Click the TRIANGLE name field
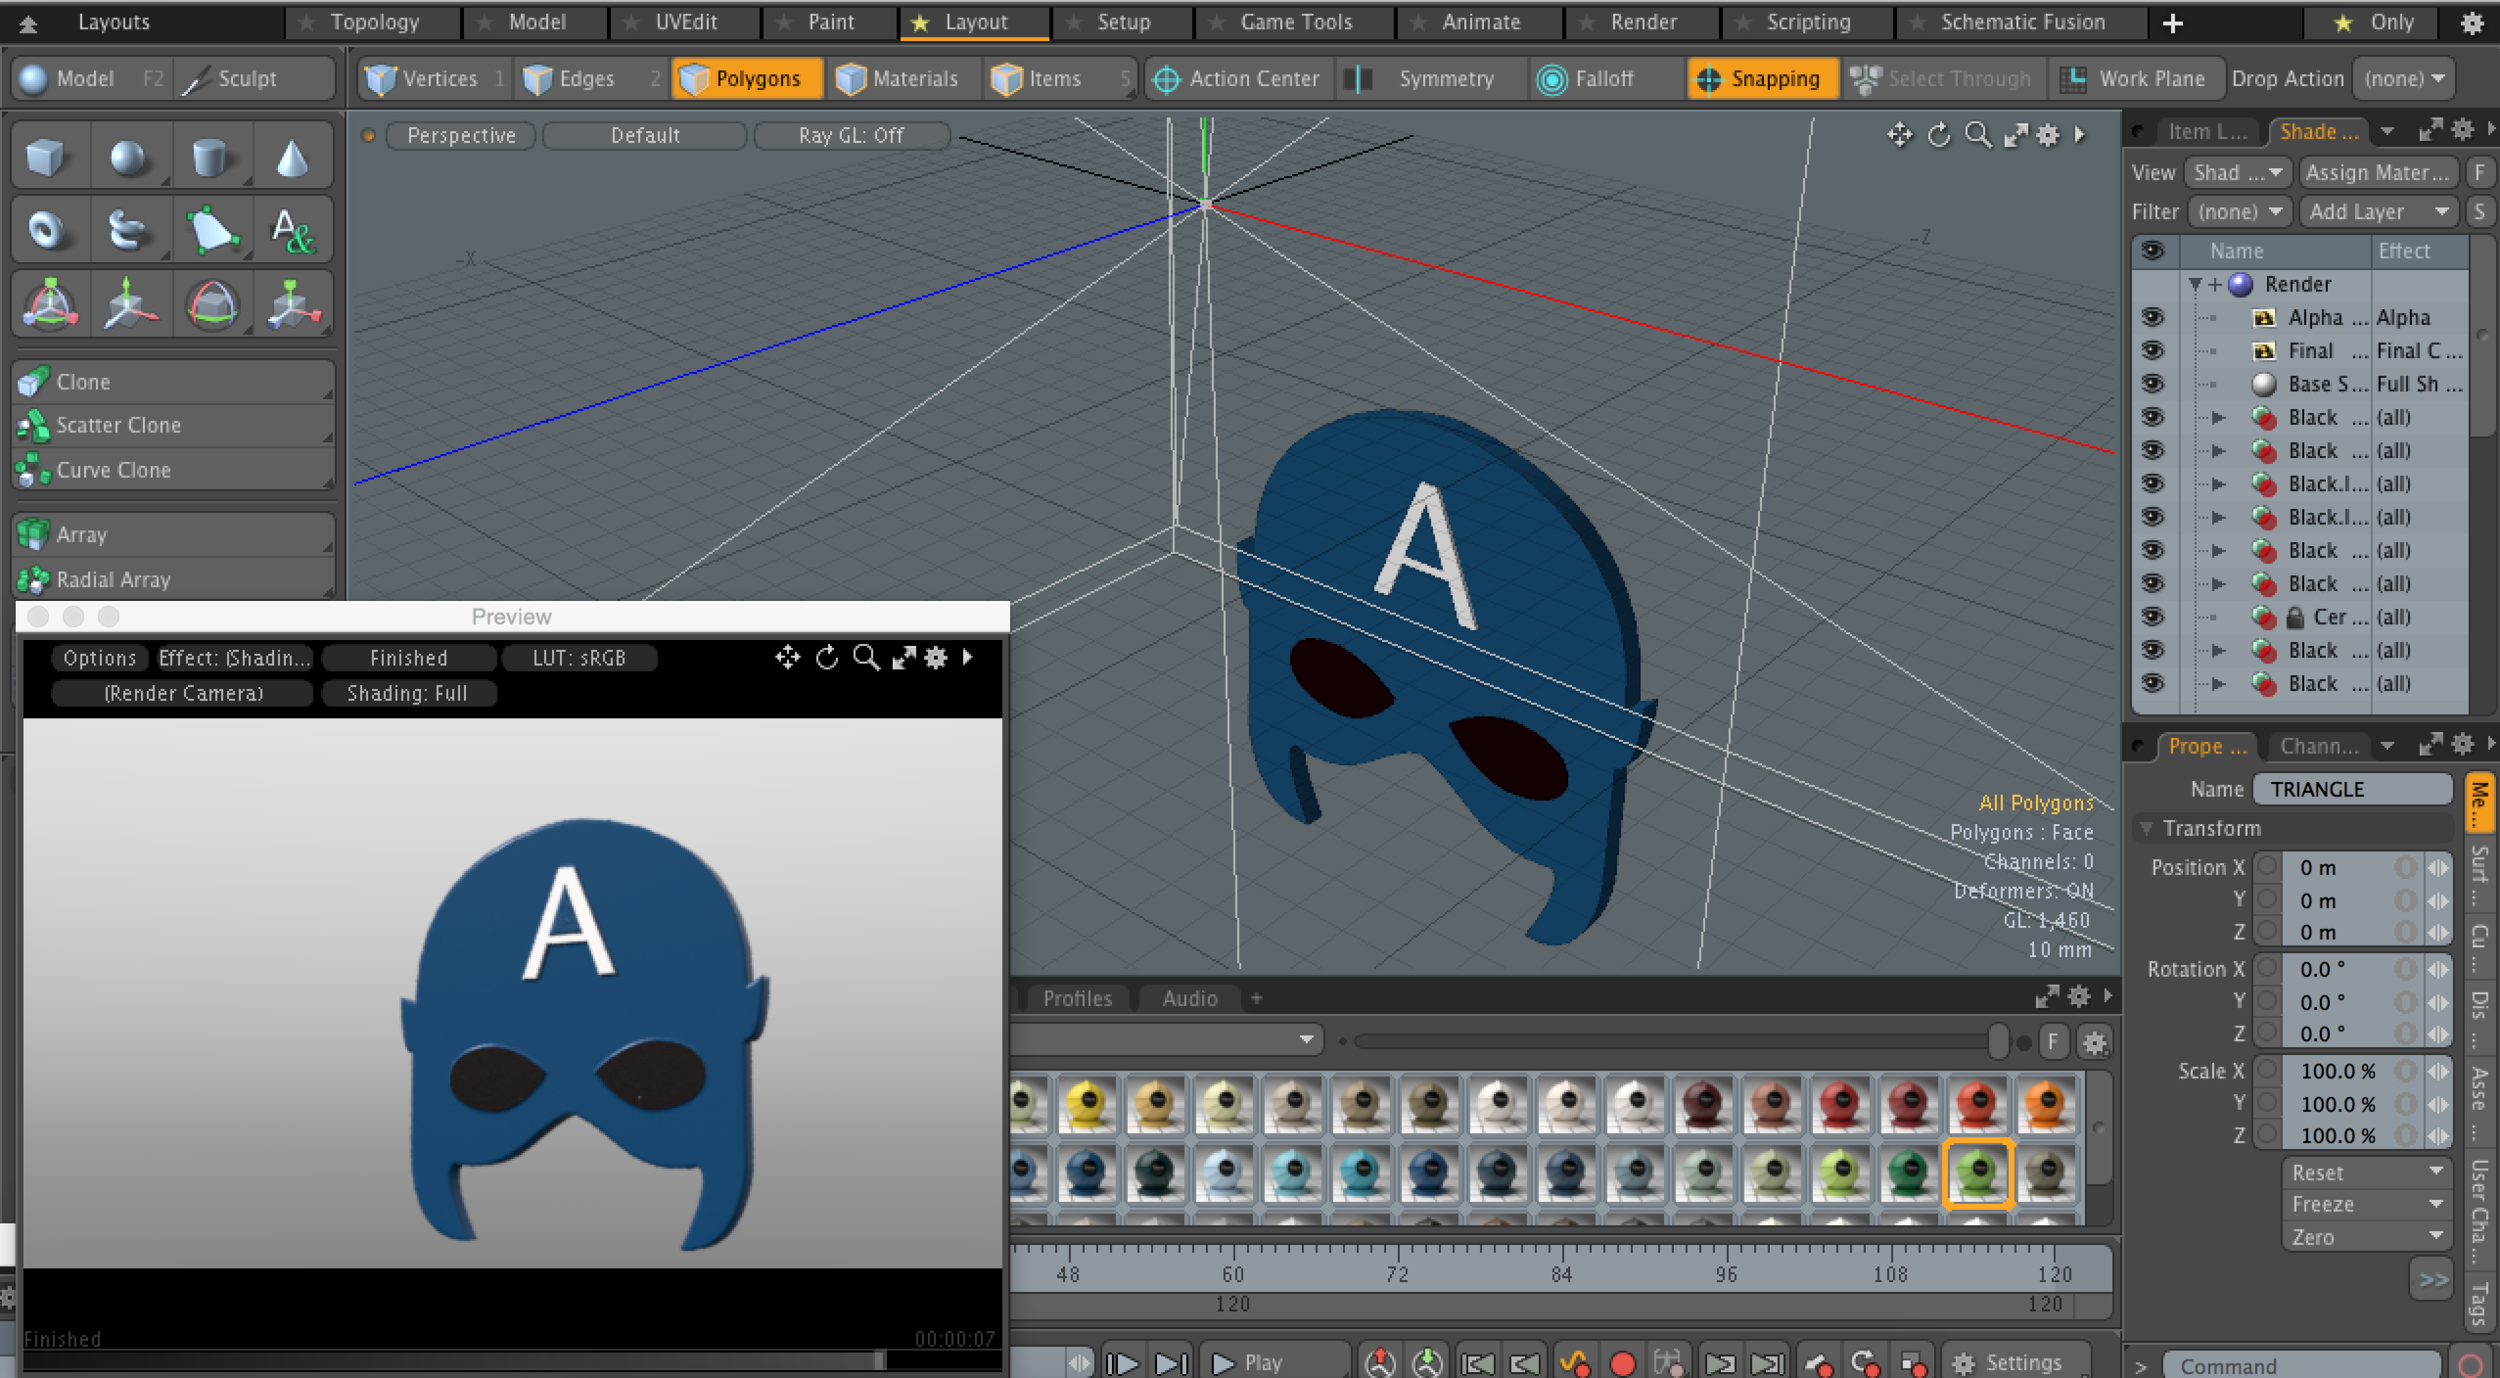2500x1378 pixels. 2352,789
